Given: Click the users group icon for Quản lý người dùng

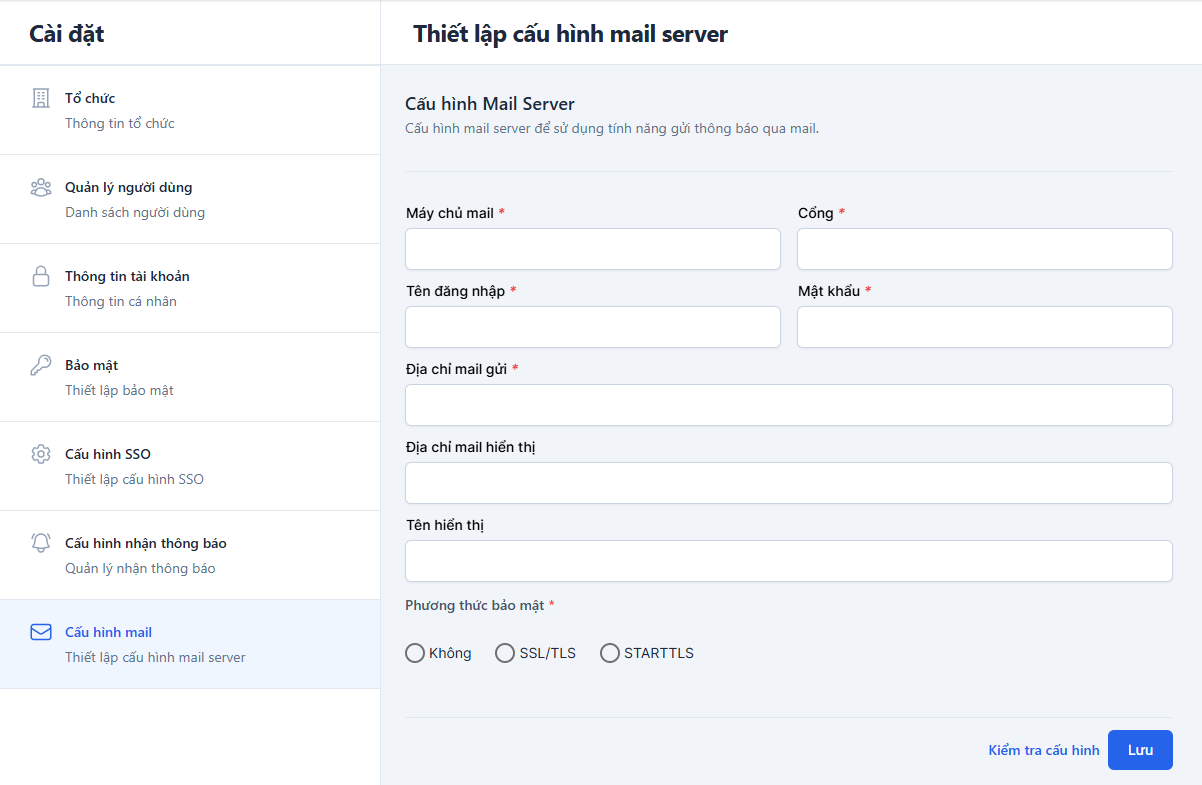Looking at the screenshot, I should [40, 187].
